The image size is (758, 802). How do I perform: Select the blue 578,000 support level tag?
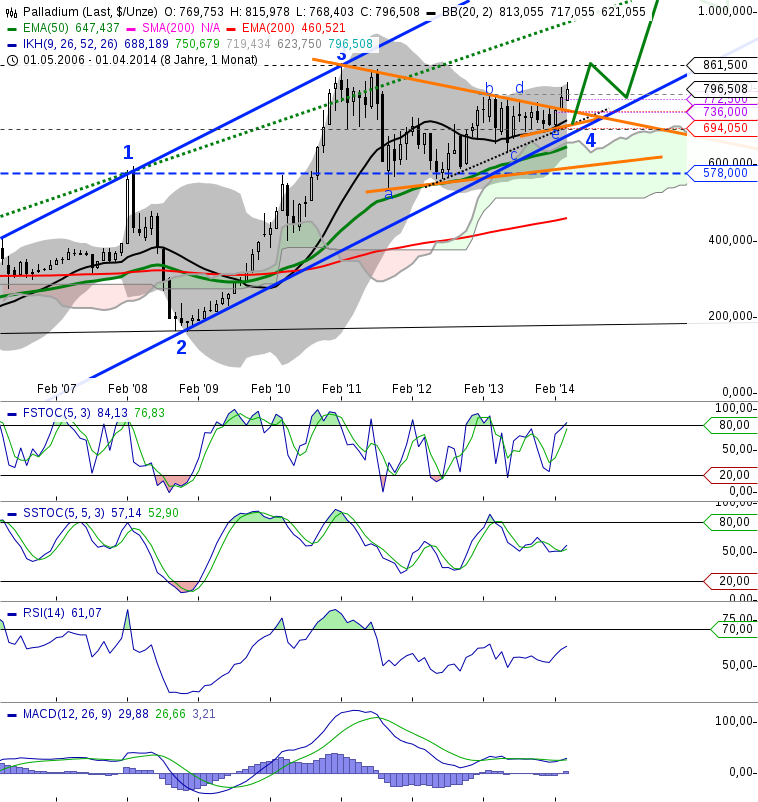click(x=725, y=173)
